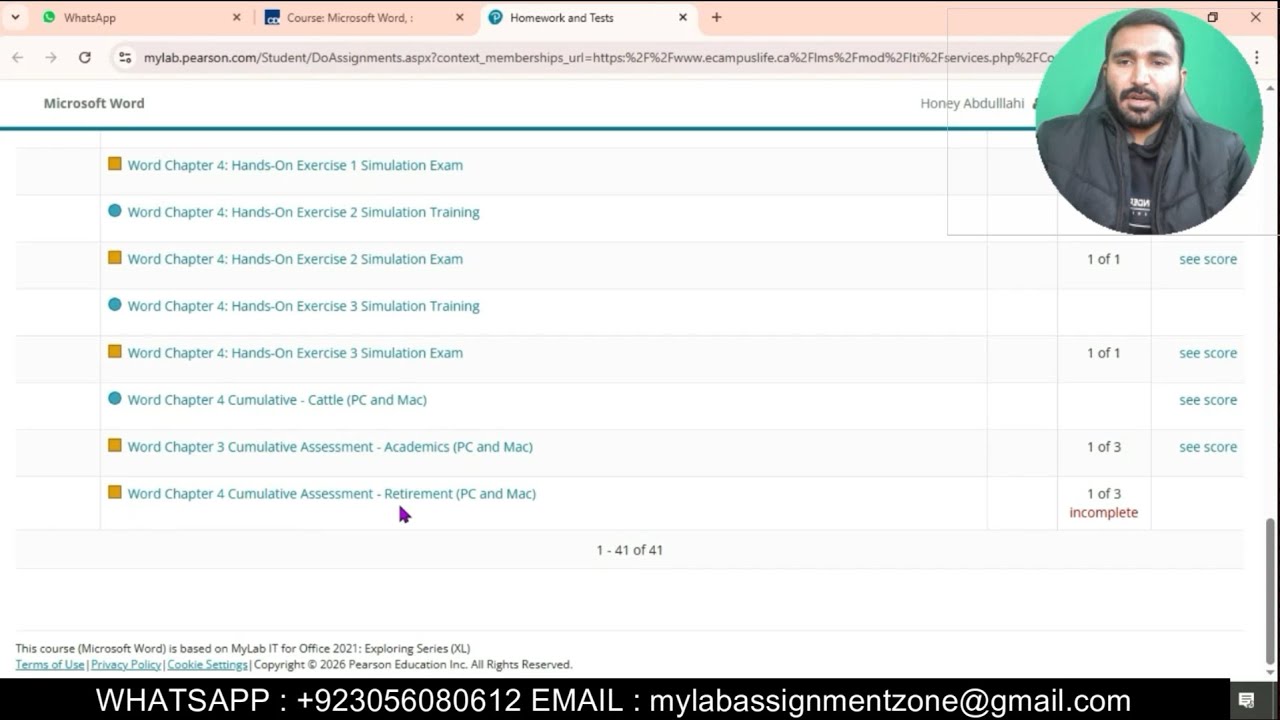Open the Chrome three-dot menu
Image resolution: width=1280 pixels, height=720 pixels.
(x=1257, y=58)
